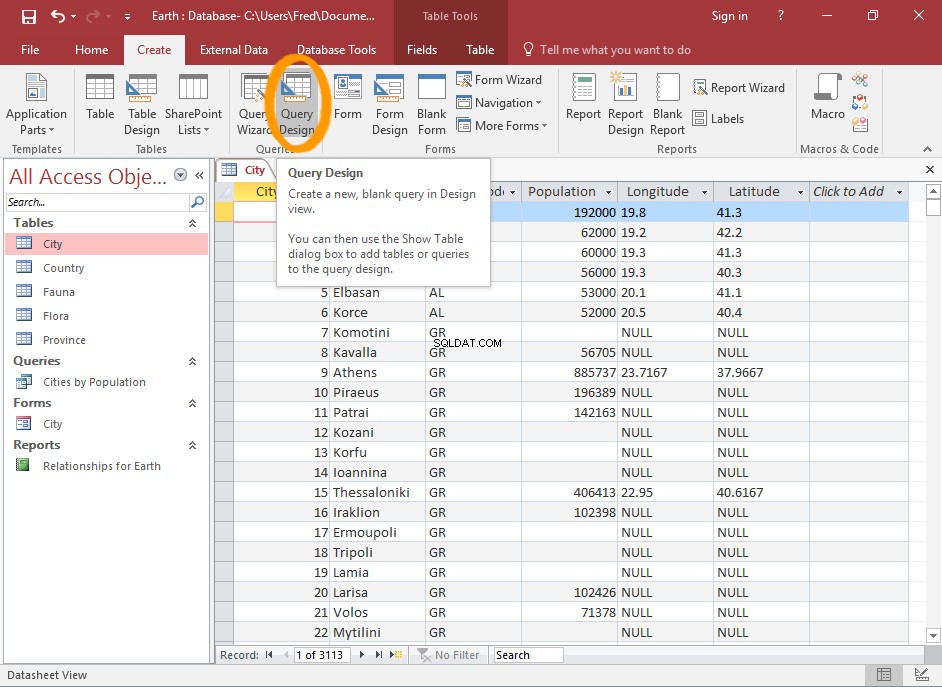Collapse the navigation pane with double chevron
942x687 pixels.
point(199,175)
